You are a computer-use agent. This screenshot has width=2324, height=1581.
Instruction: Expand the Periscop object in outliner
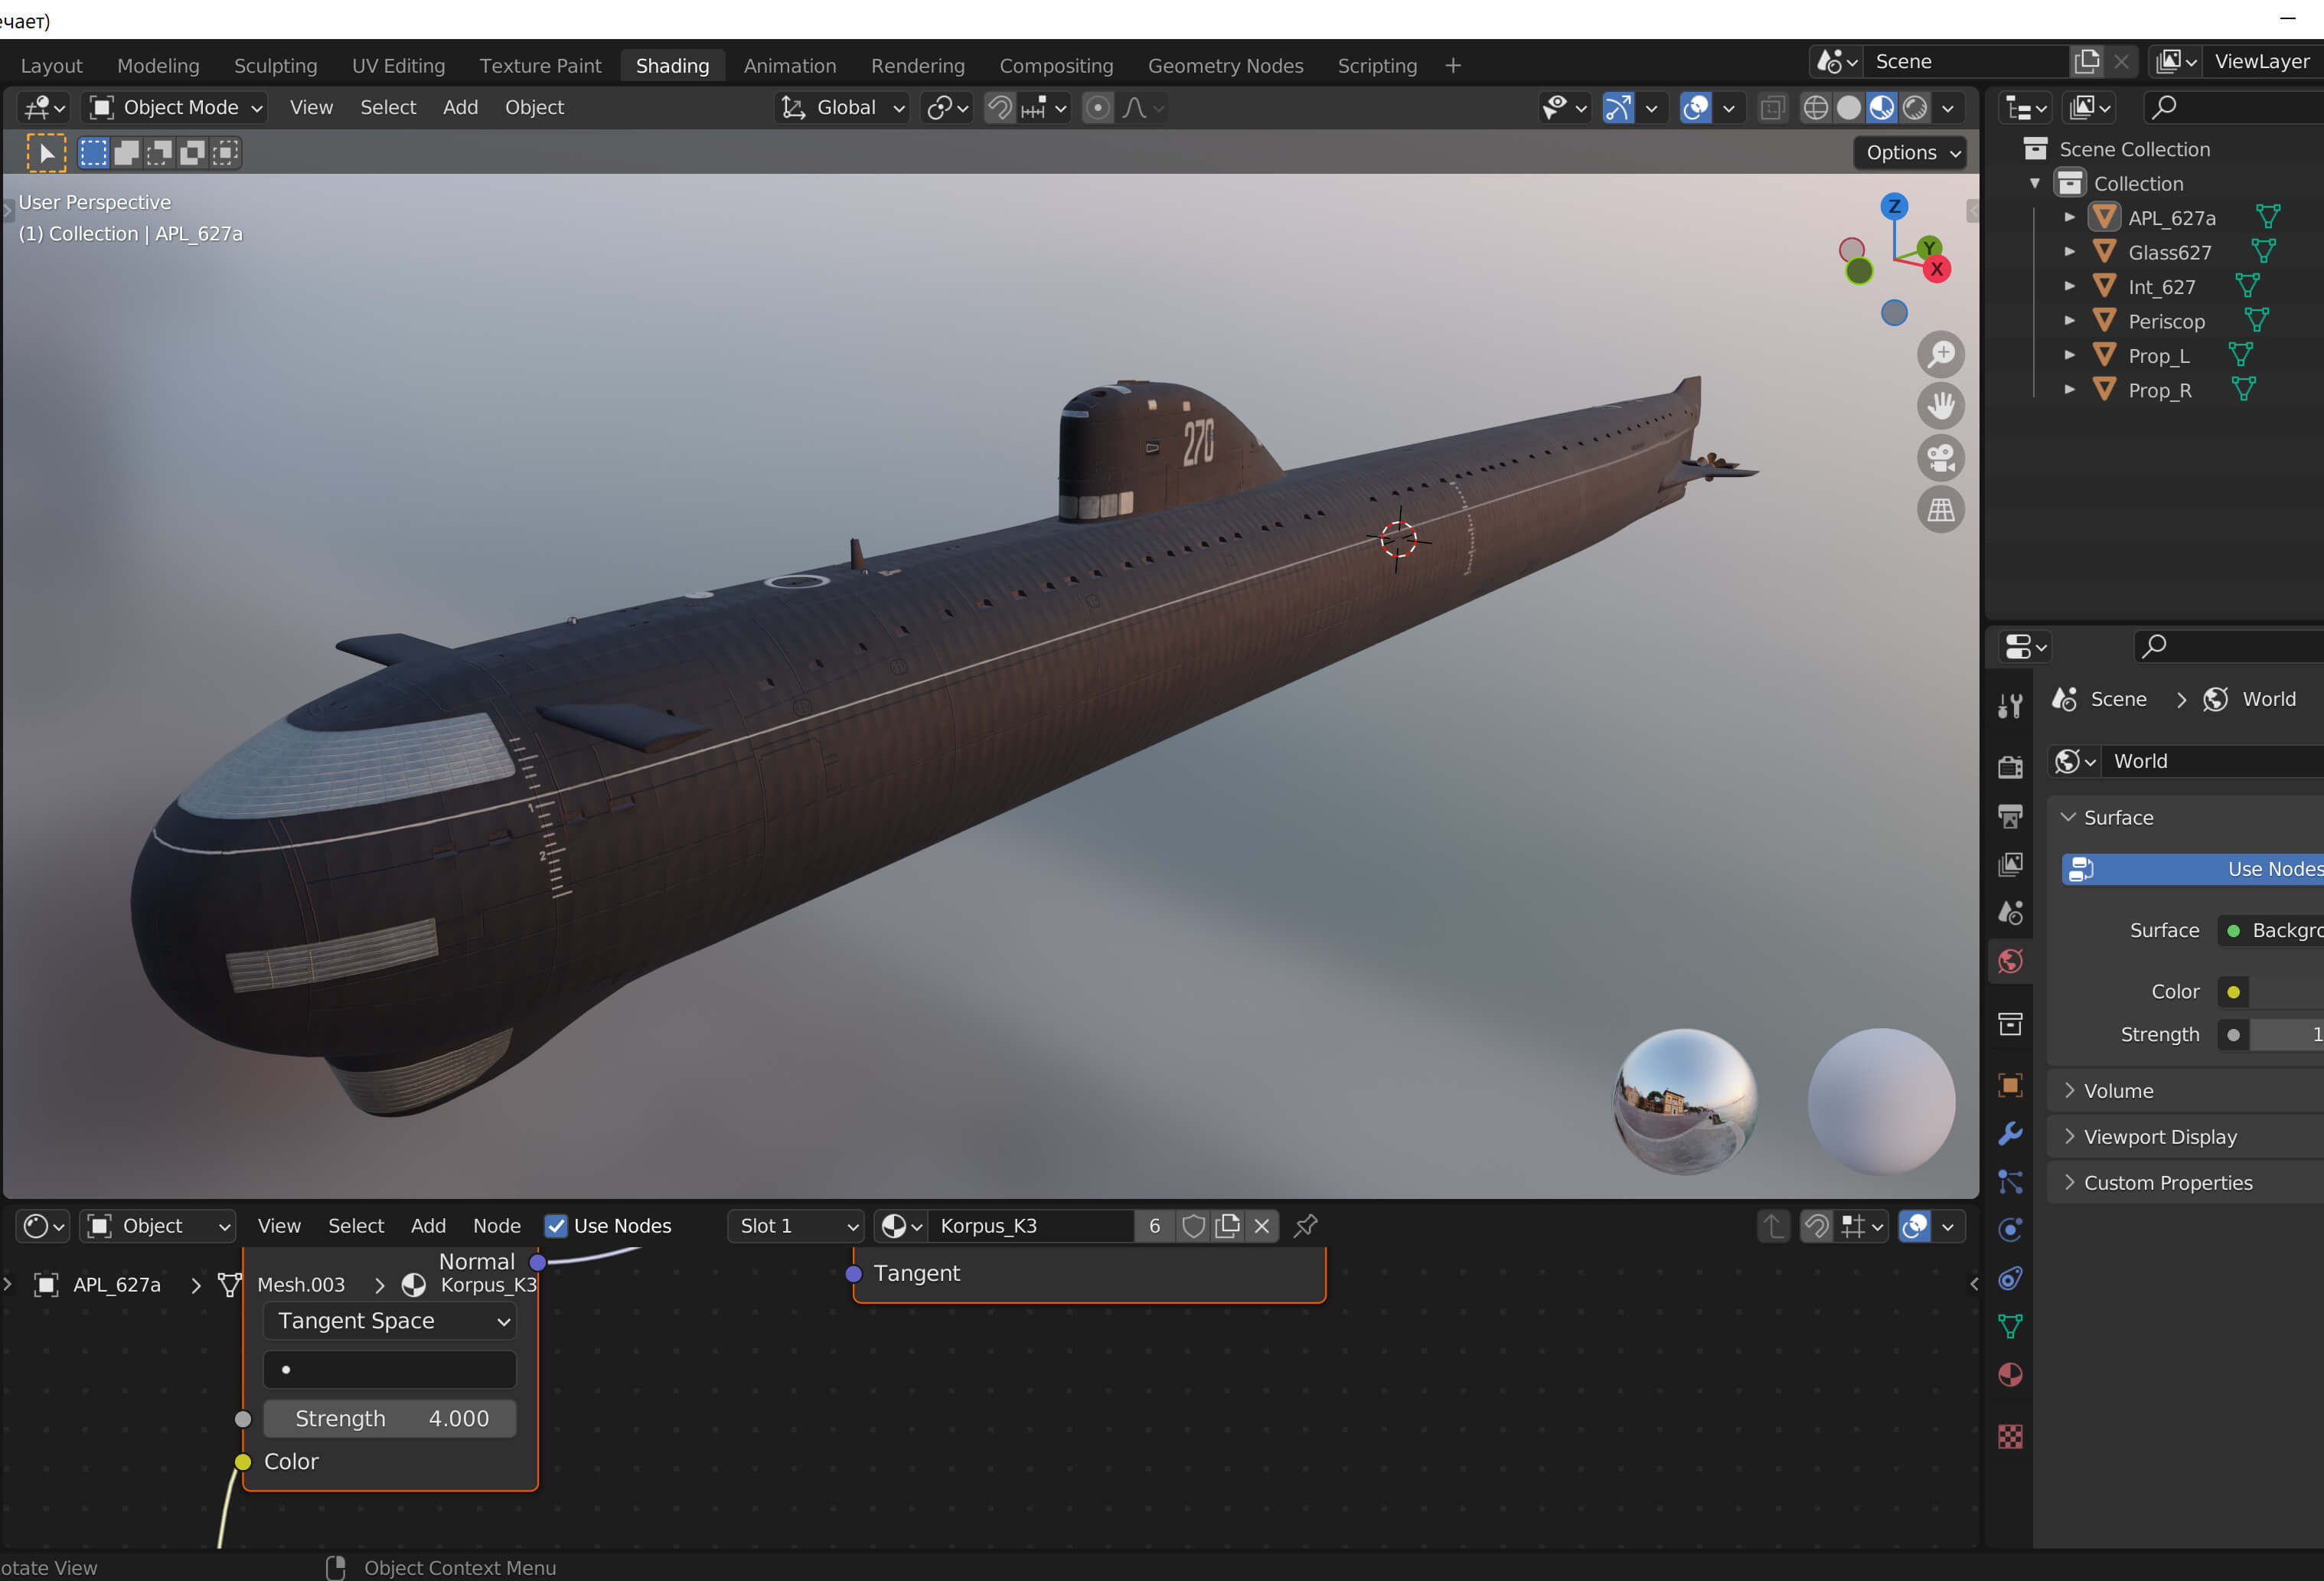2069,321
